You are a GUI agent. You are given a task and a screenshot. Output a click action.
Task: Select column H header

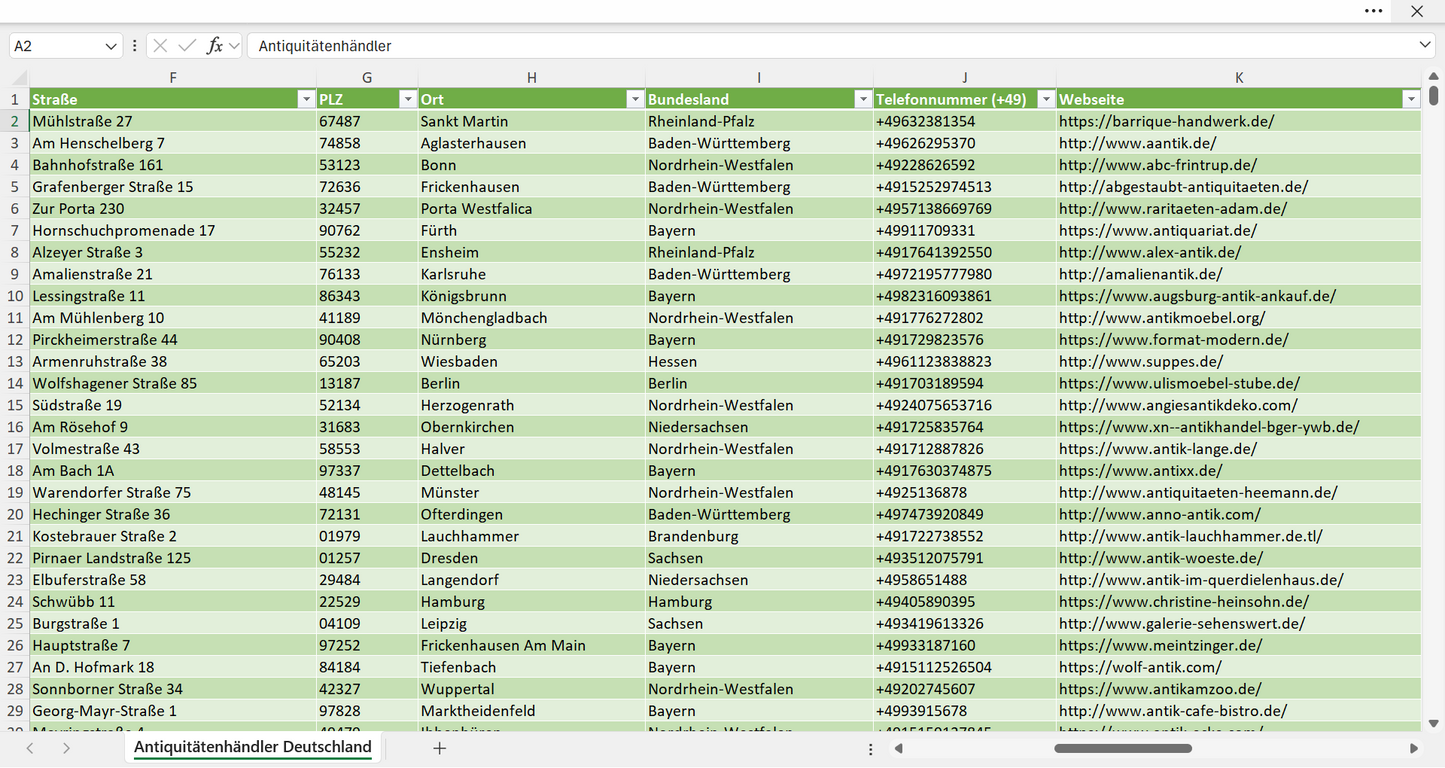pos(531,78)
